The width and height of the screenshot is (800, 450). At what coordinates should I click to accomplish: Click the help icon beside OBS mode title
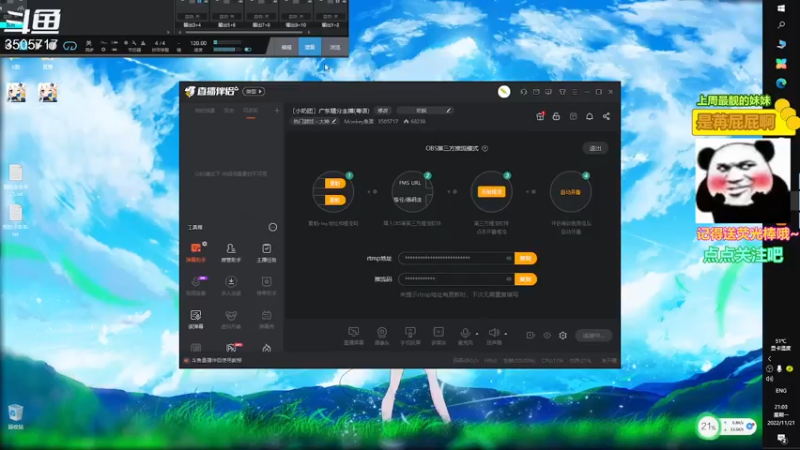tap(485, 148)
